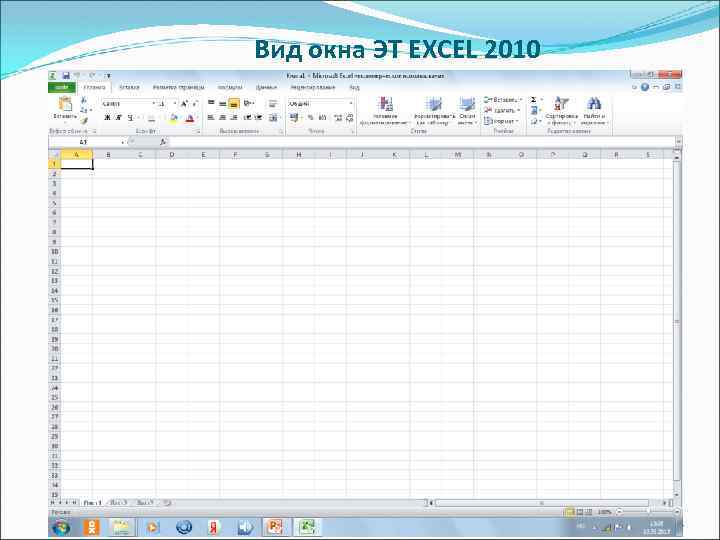Open the Calibri font name dropdown

[x=154, y=104]
